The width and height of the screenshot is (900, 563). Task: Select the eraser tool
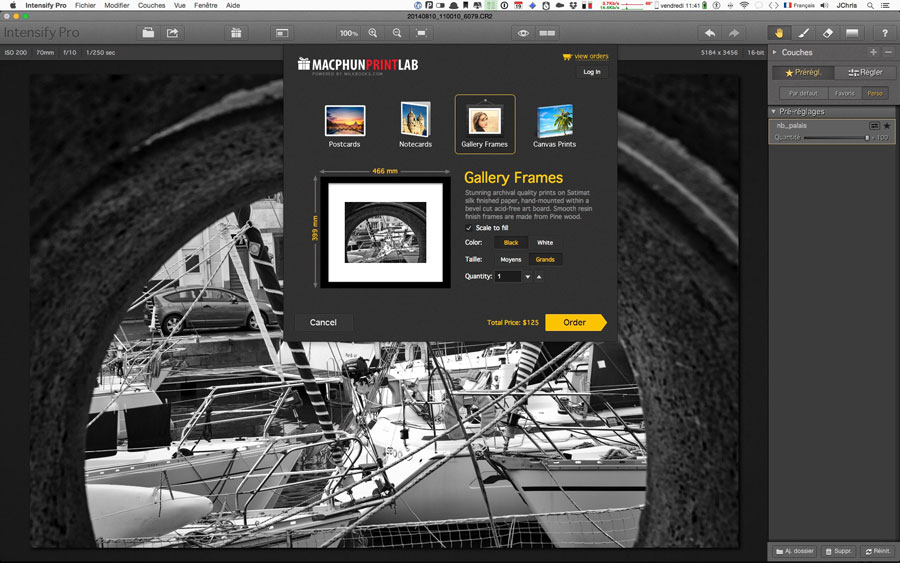click(828, 33)
